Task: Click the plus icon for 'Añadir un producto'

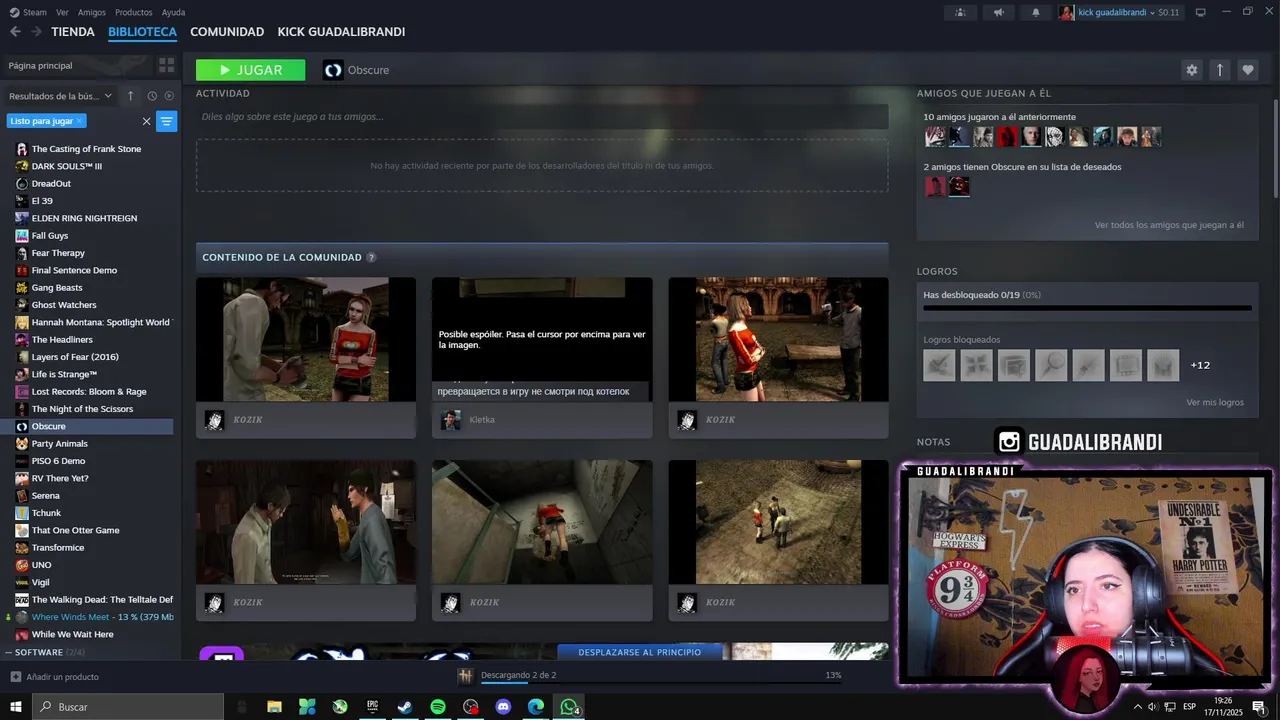Action: [16, 677]
